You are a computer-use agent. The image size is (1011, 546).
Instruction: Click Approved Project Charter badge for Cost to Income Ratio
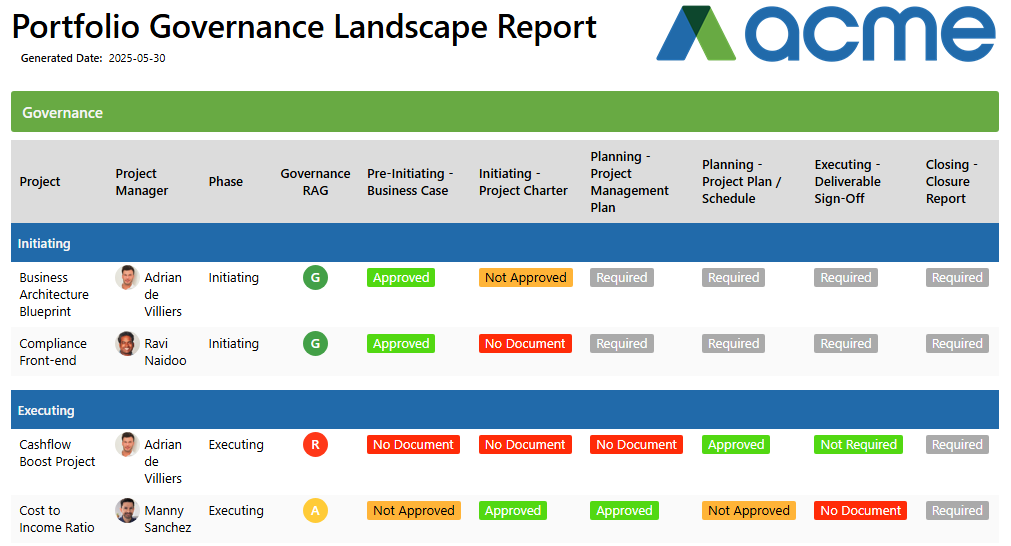point(513,511)
